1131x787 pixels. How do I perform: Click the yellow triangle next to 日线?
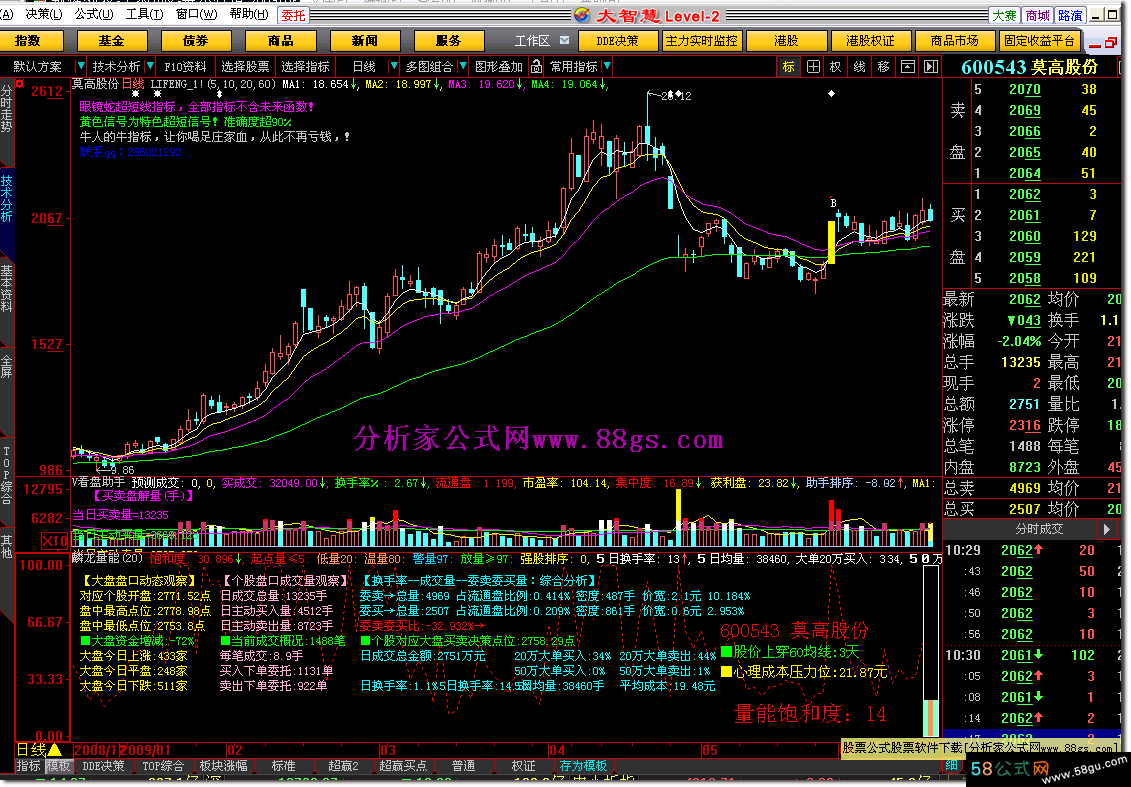(56, 750)
